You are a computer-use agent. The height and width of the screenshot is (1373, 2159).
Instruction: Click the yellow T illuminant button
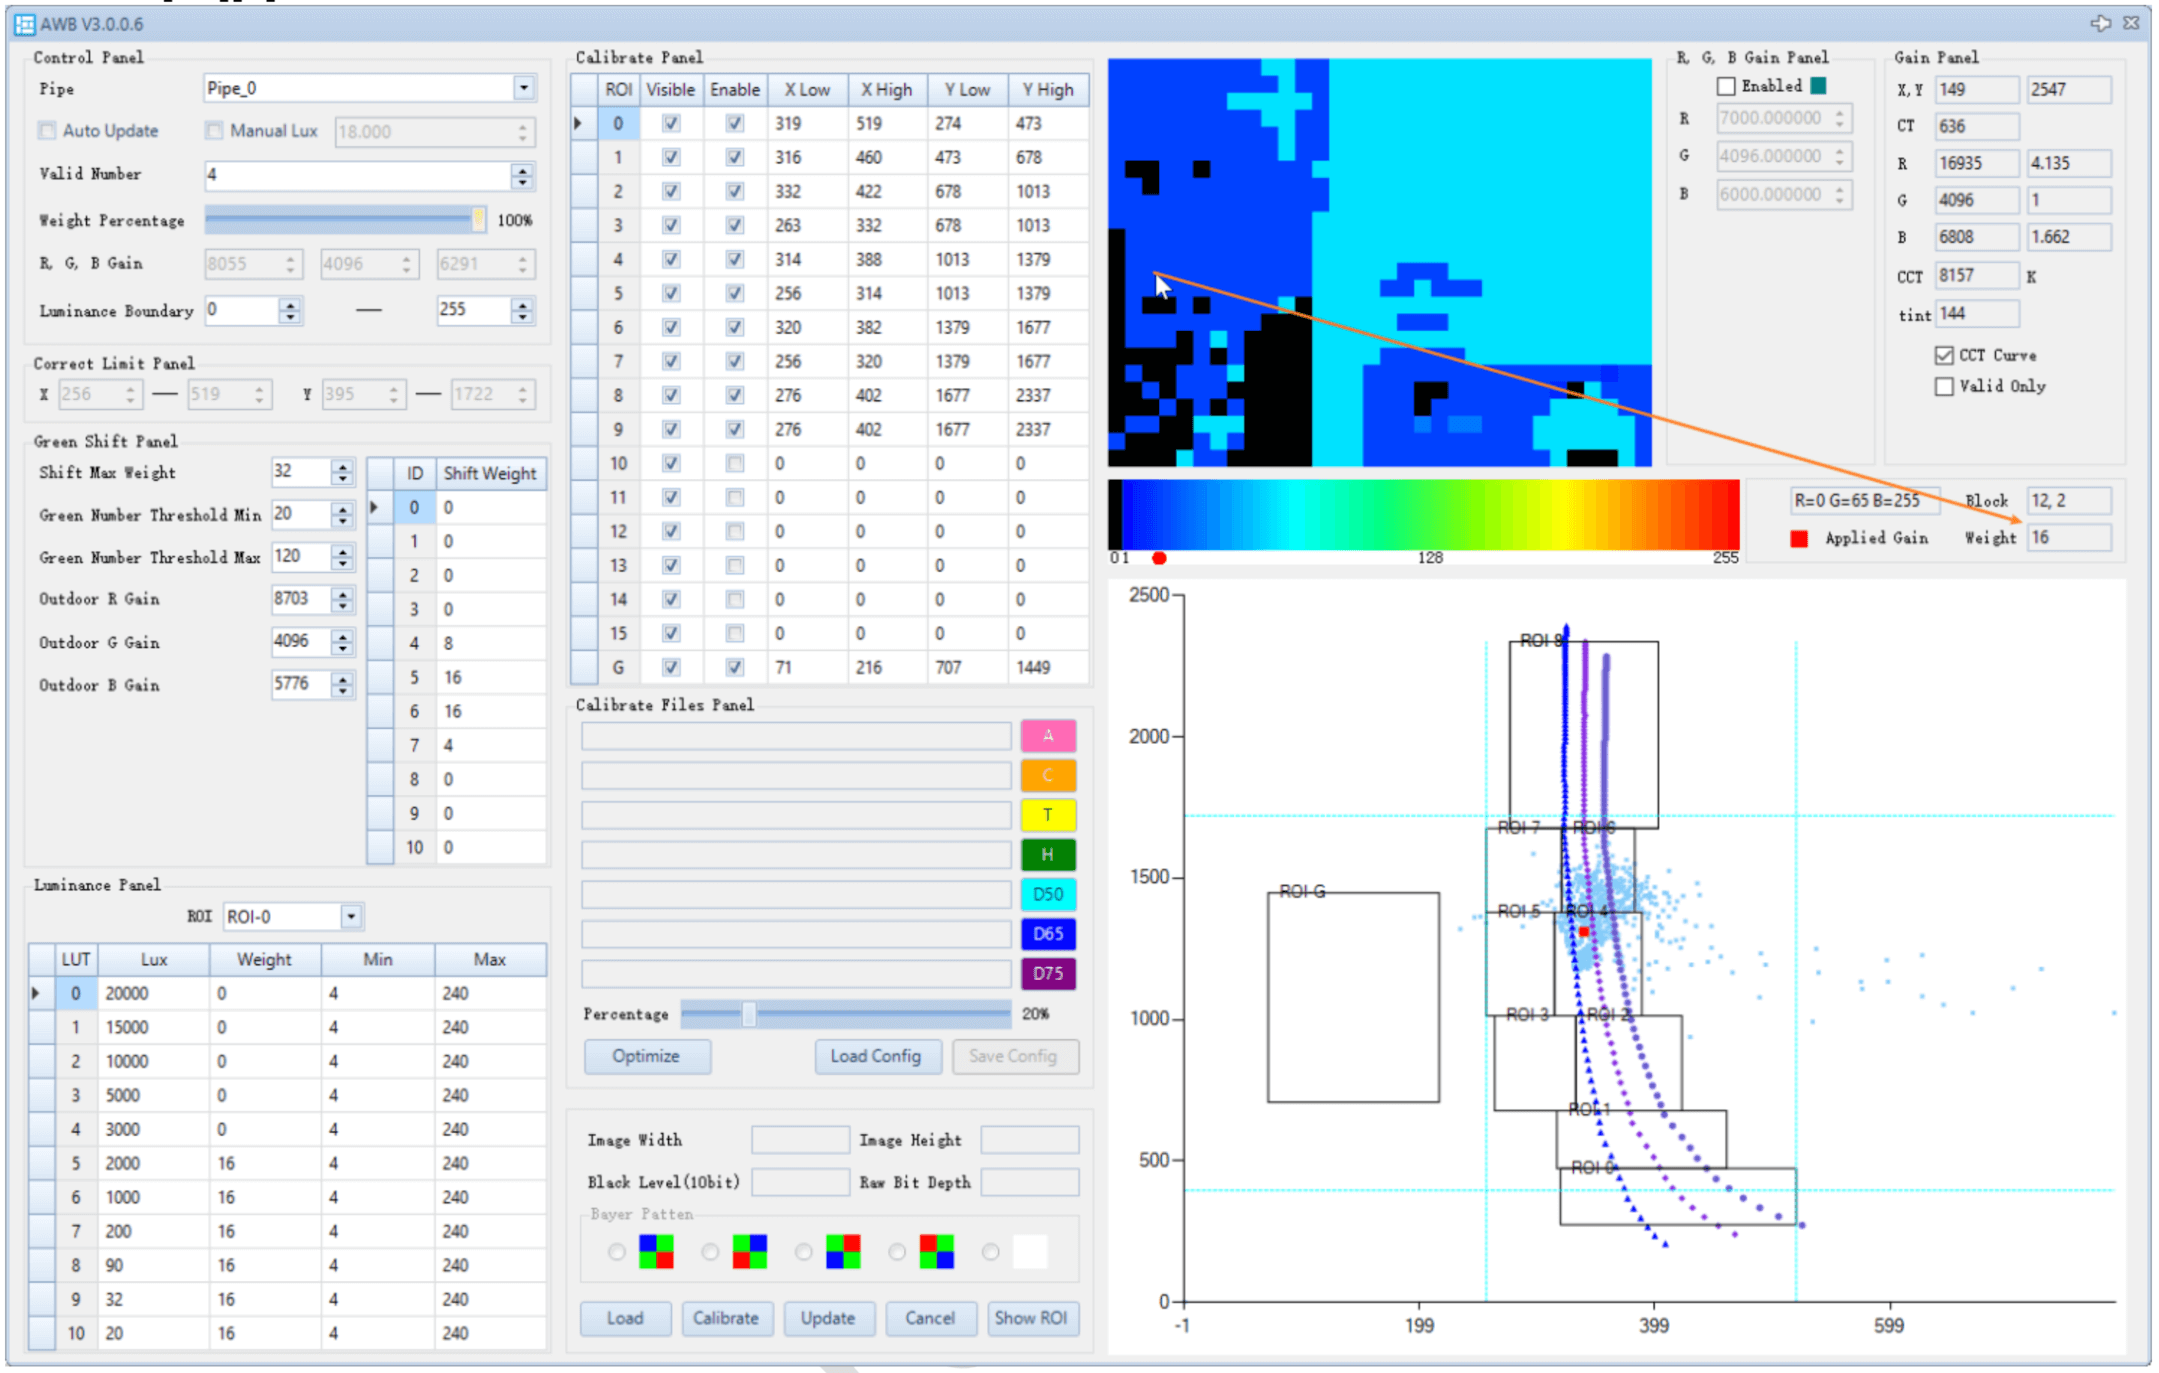click(1047, 814)
